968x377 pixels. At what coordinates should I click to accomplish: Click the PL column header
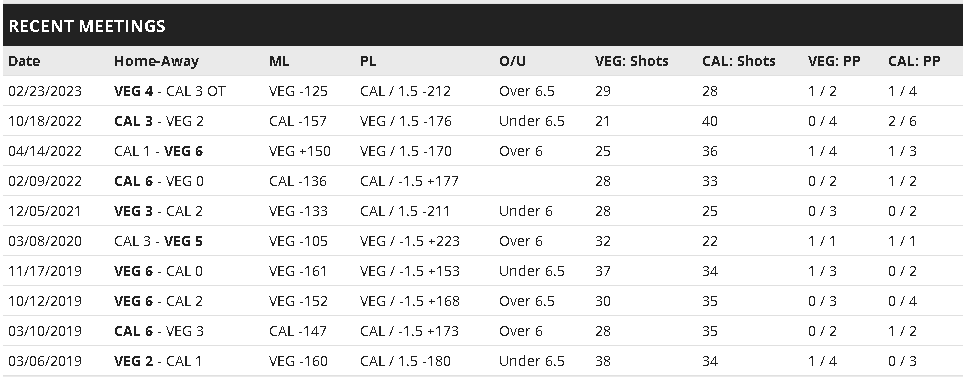point(368,61)
